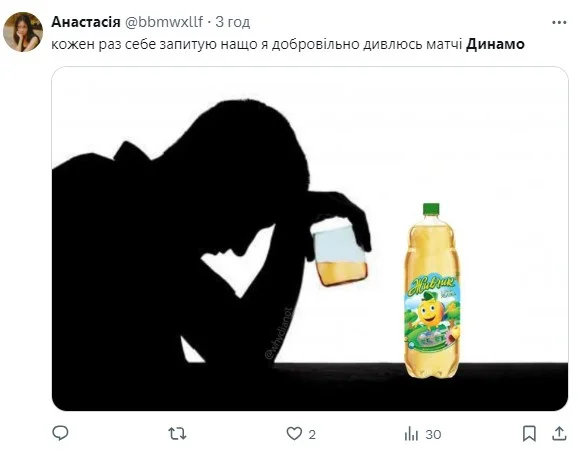Click the Живчик logo on the bottle label

[433, 285]
